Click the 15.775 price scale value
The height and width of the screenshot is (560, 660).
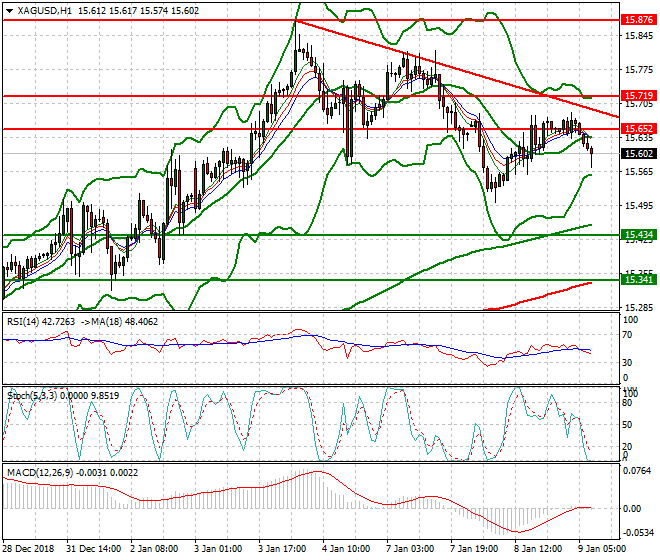pyautogui.click(x=639, y=70)
